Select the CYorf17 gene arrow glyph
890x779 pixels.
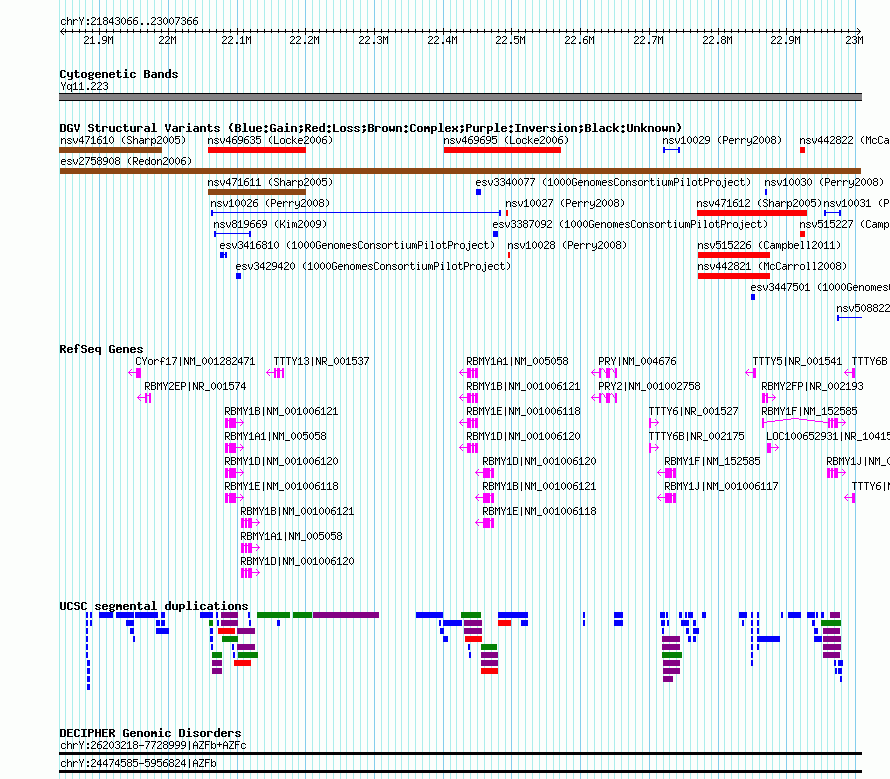click(135, 373)
